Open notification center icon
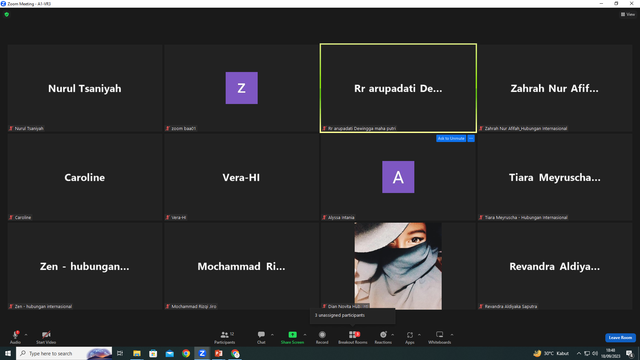Viewport: 640px width, 360px height. [x=629, y=353]
